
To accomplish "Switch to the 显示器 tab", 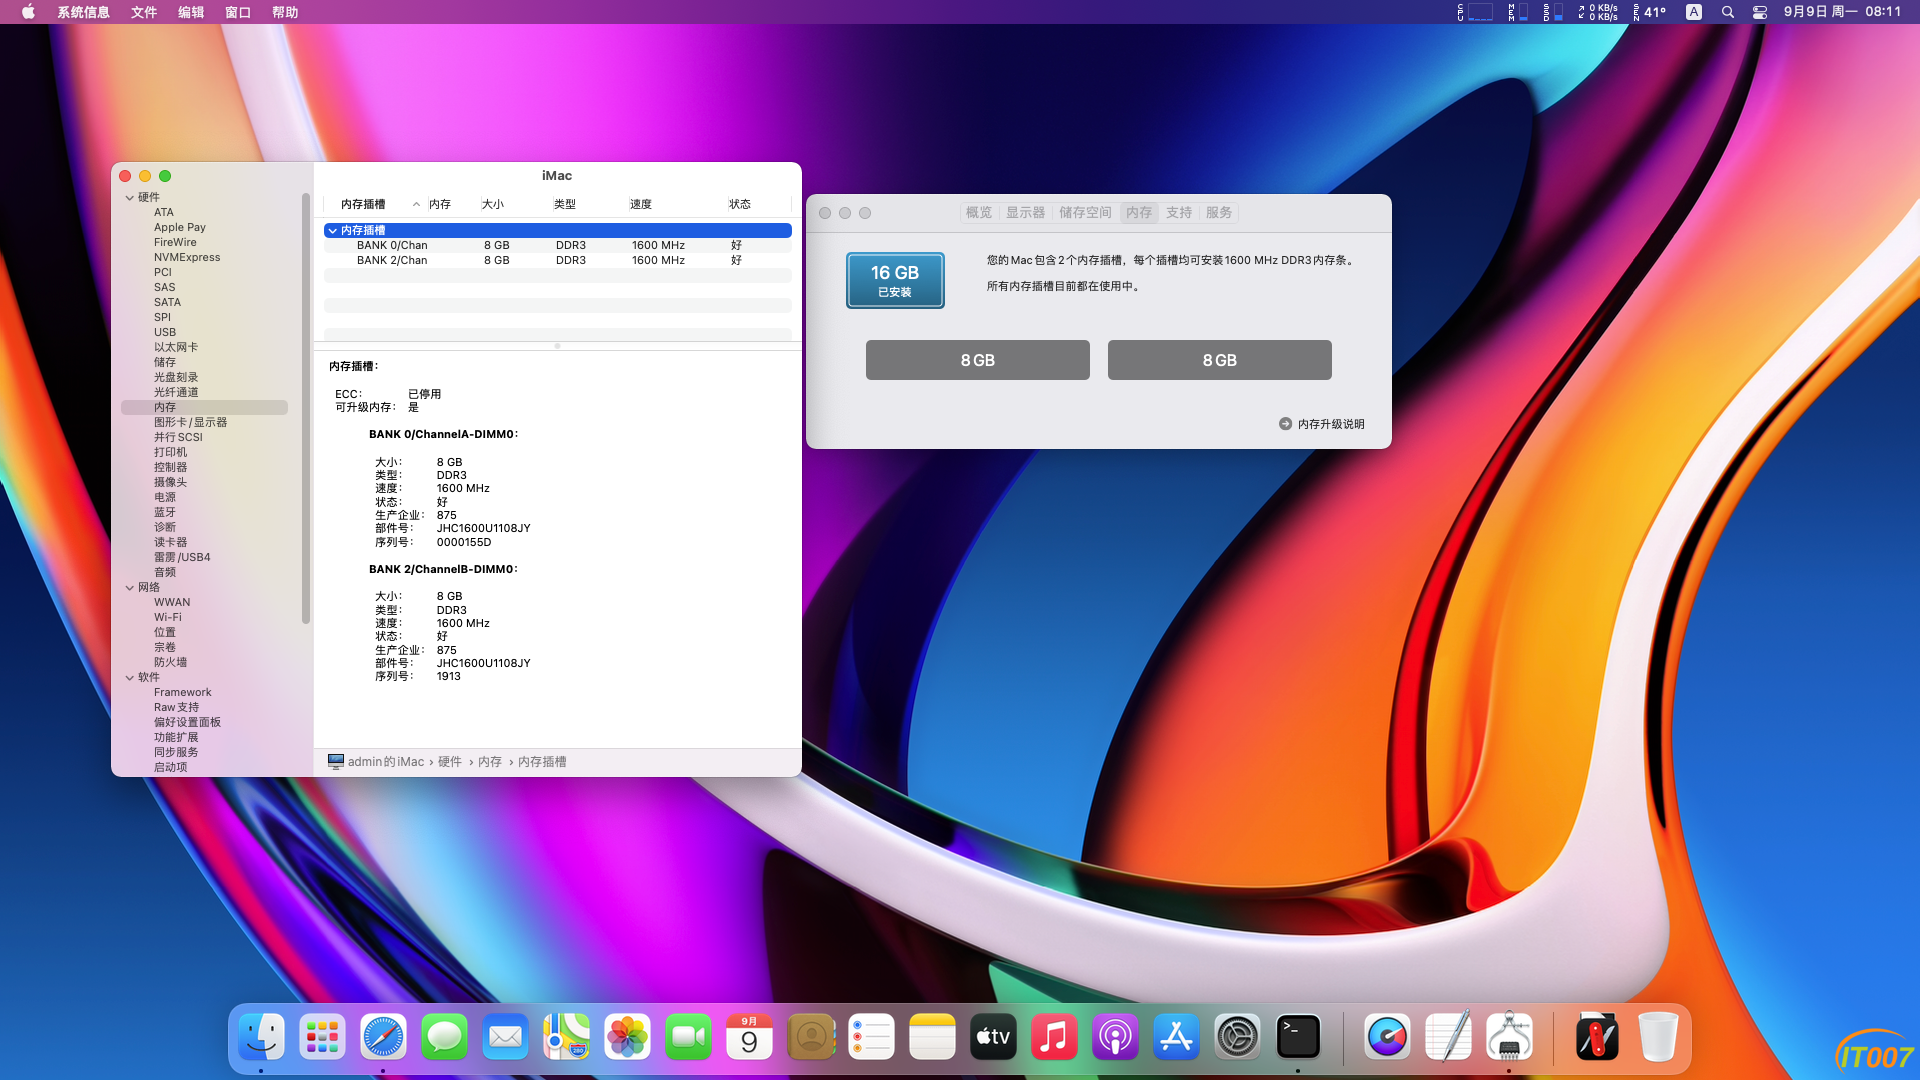I will (x=1025, y=213).
